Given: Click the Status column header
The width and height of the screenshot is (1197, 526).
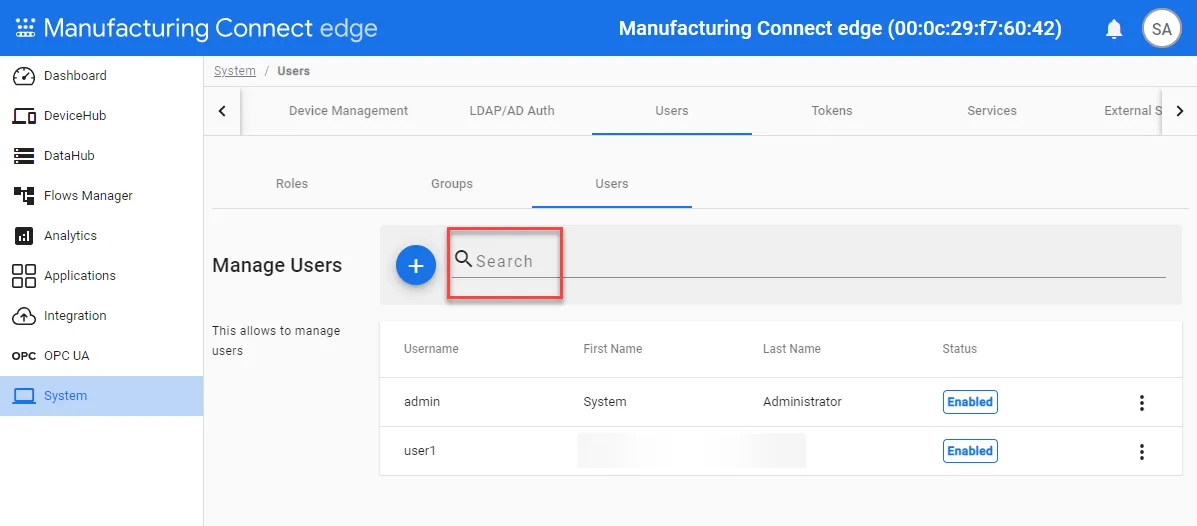Looking at the screenshot, I should coord(960,349).
